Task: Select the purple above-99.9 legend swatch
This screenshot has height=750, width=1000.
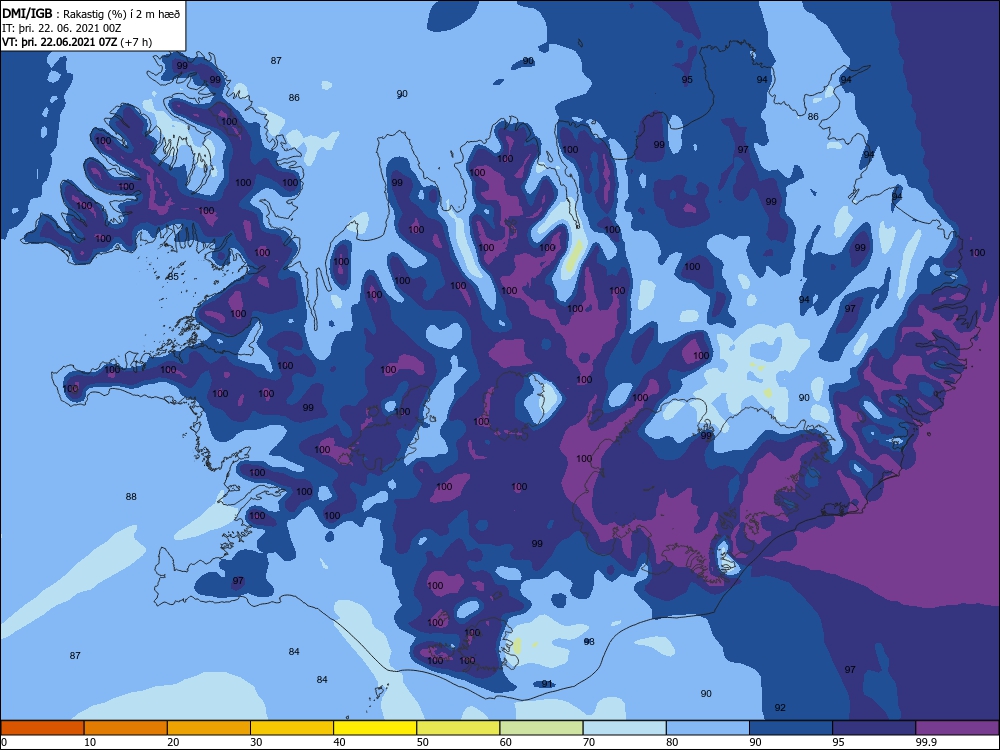Action: [957, 728]
